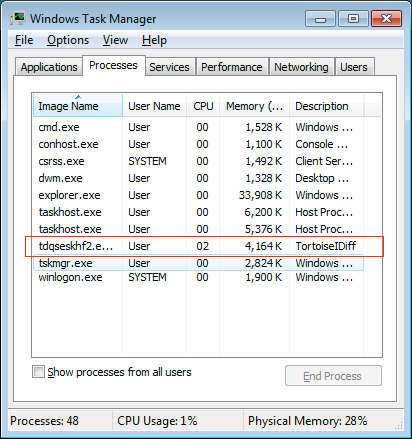Select the explorer.exe process
This screenshot has width=412, height=439.
(198, 195)
